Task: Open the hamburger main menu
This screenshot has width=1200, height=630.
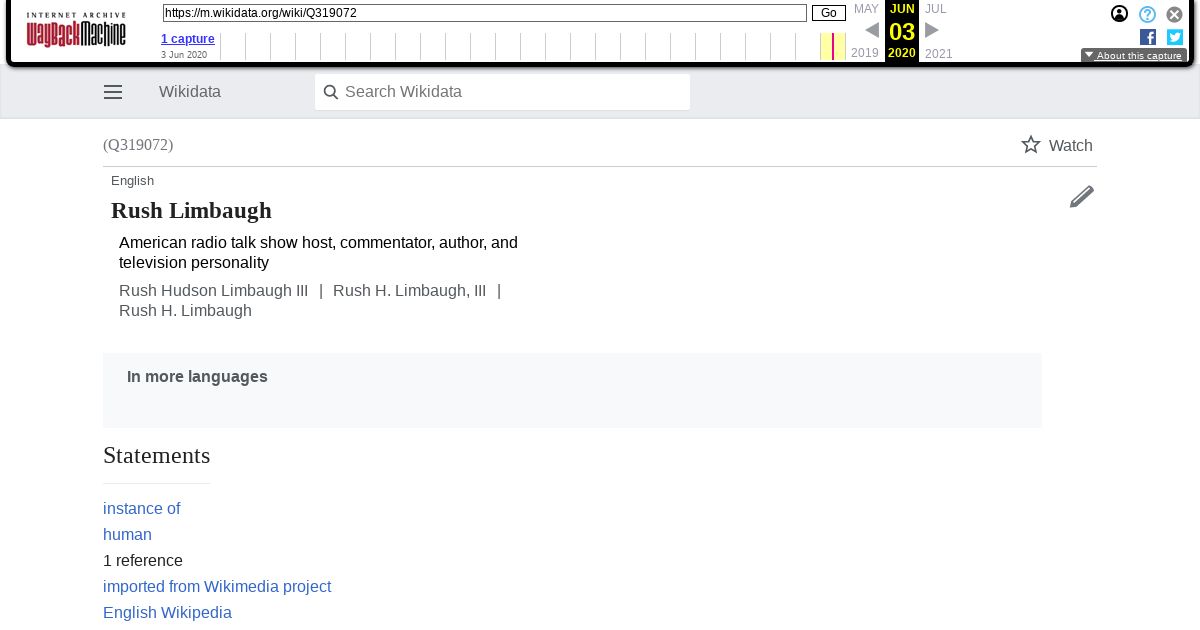Action: pyautogui.click(x=113, y=92)
